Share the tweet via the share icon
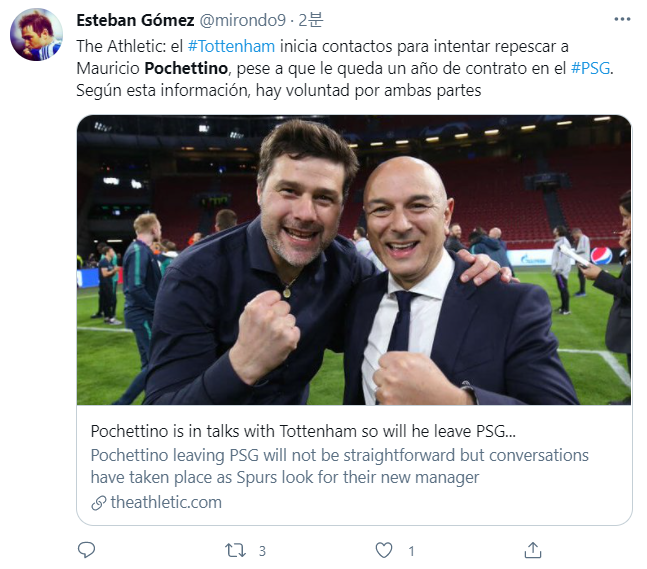Viewport: 647px width, 569px height. (x=533, y=549)
